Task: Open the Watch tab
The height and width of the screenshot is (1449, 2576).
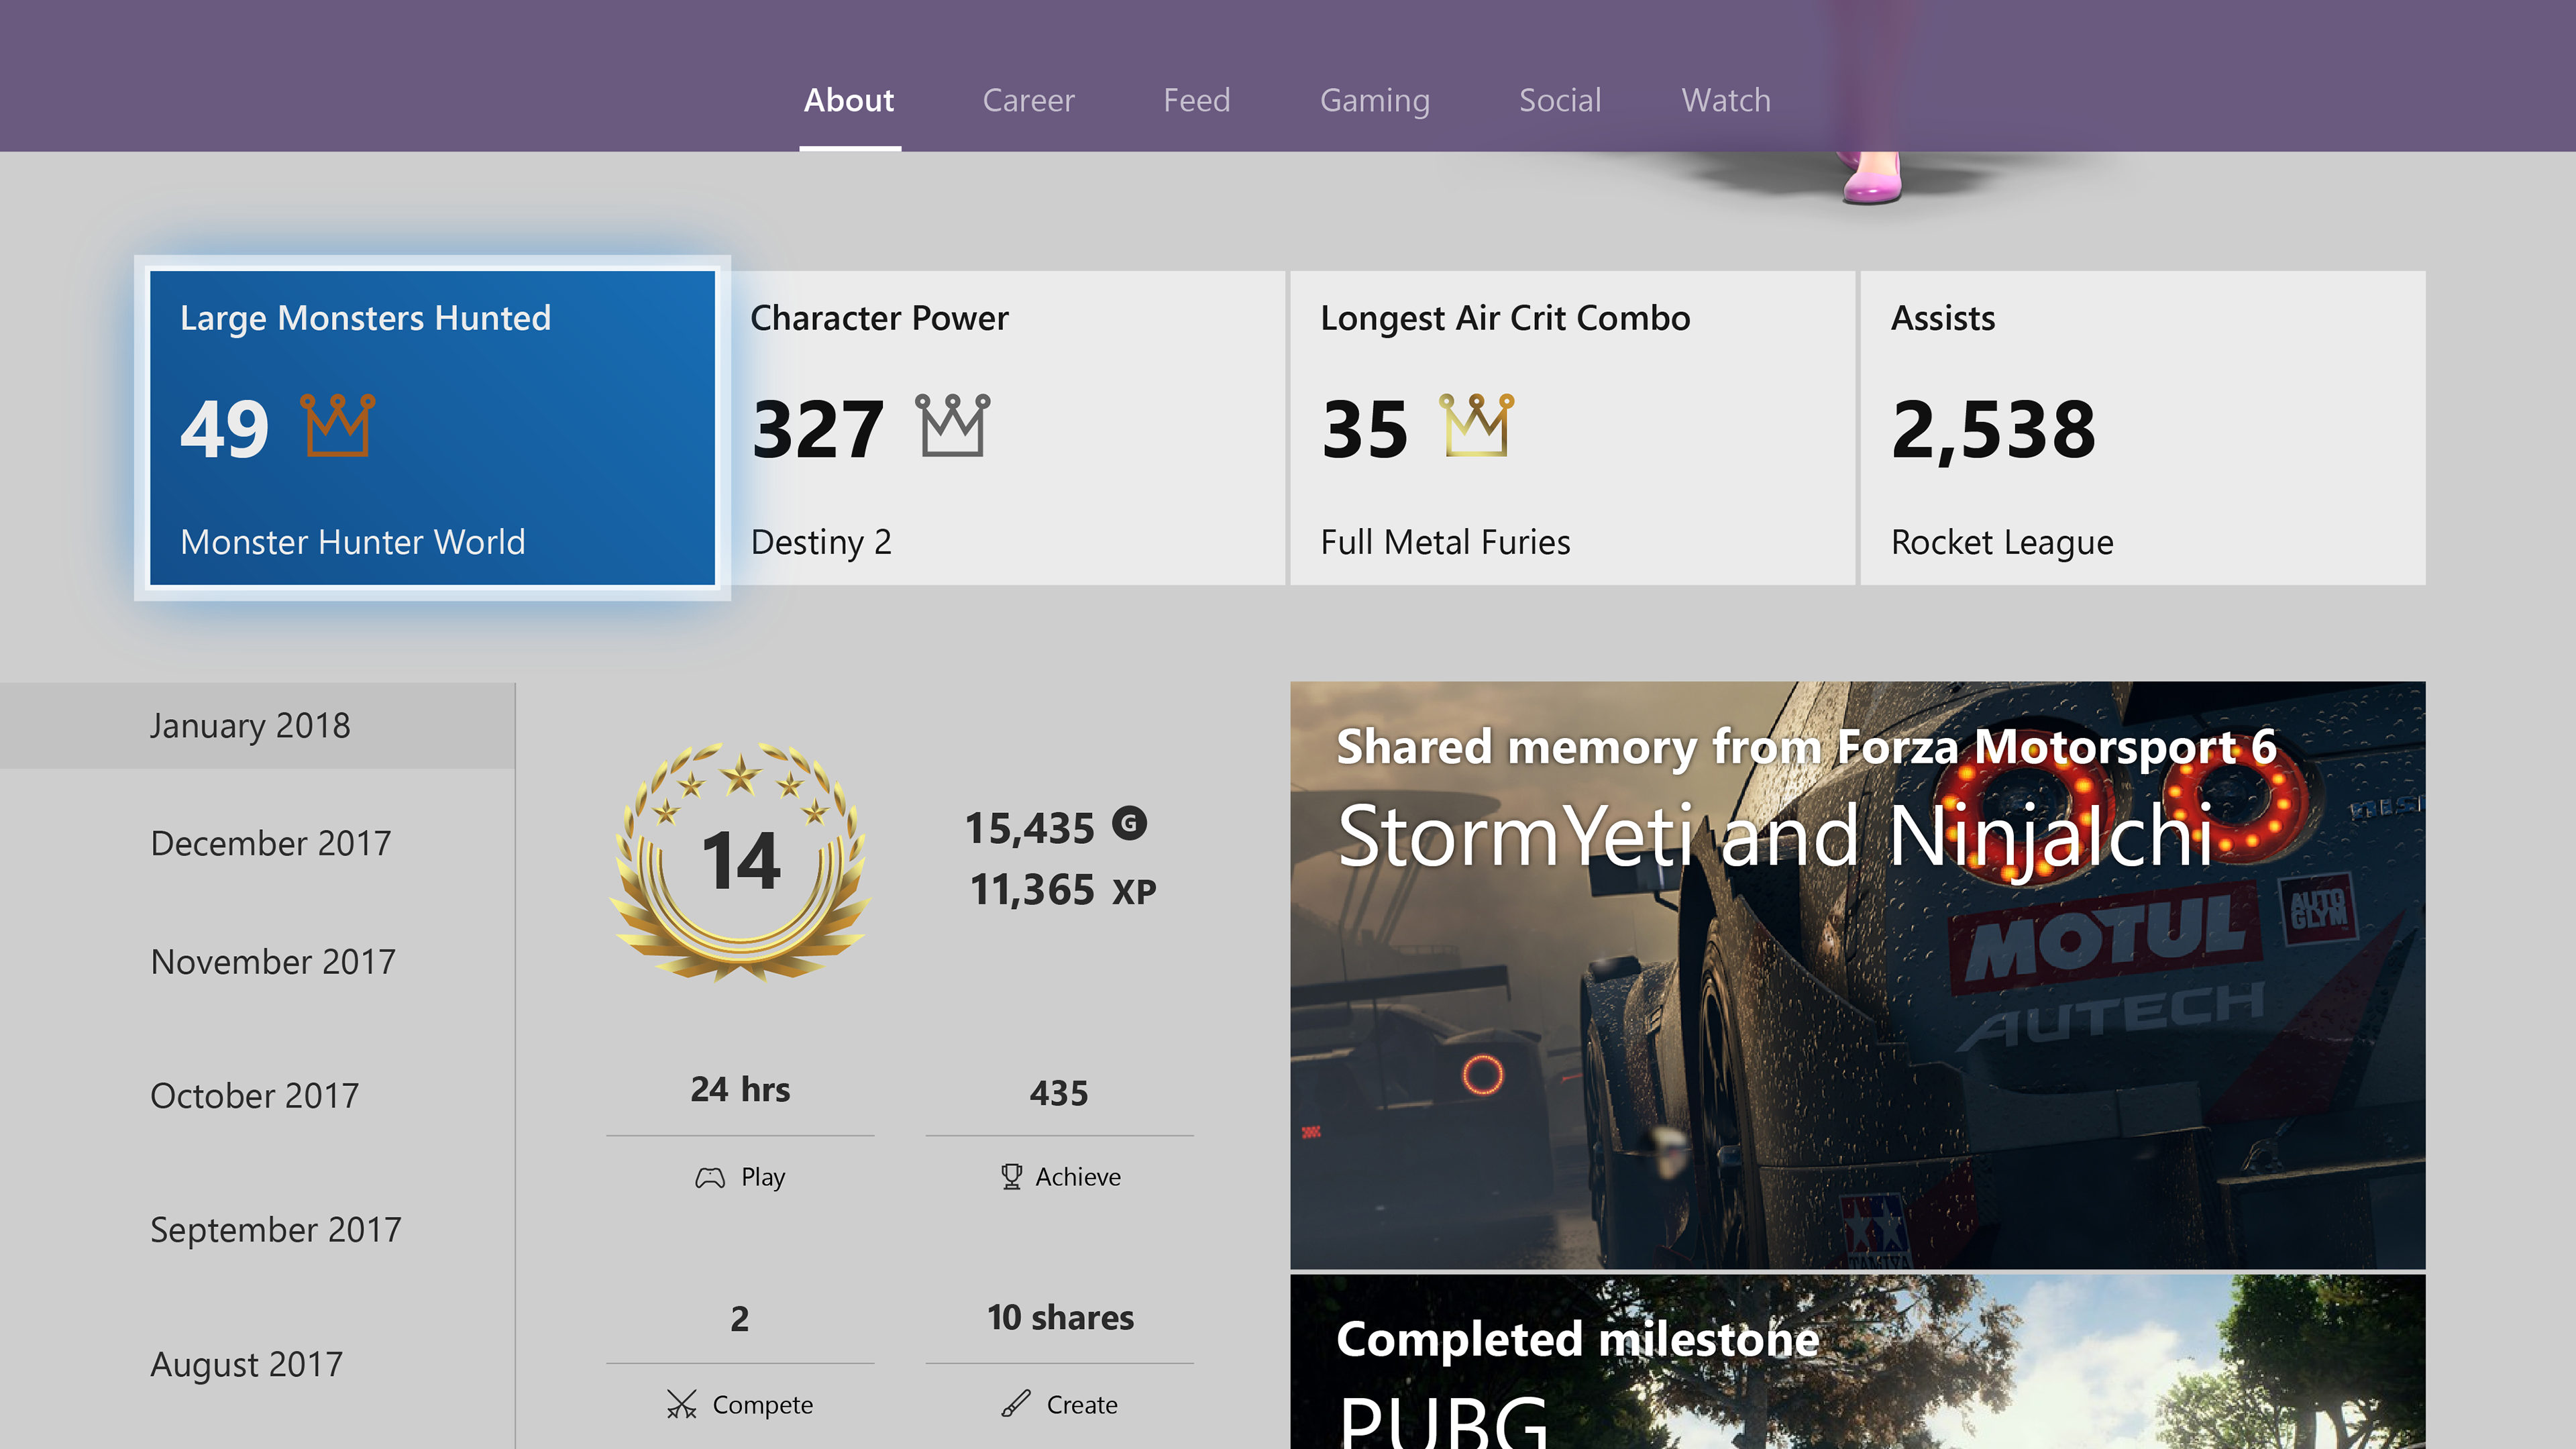Action: 1726,100
